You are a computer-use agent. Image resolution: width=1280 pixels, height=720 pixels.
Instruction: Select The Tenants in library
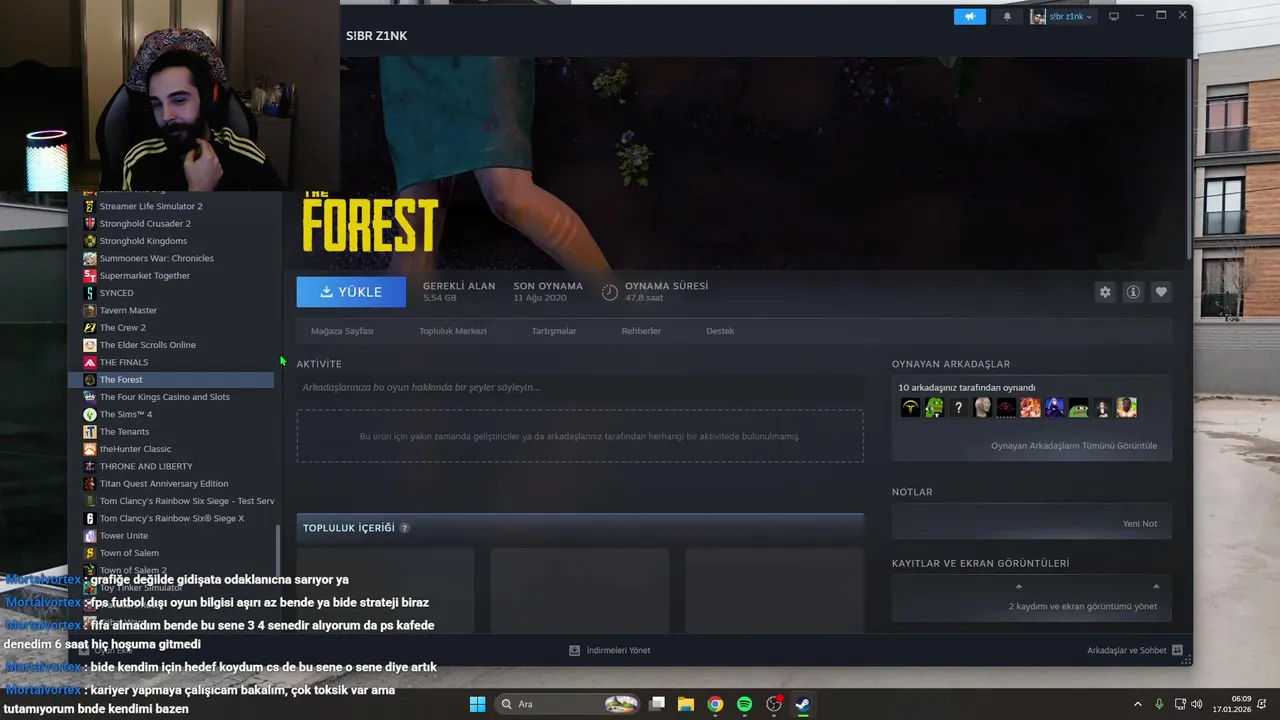[124, 432]
